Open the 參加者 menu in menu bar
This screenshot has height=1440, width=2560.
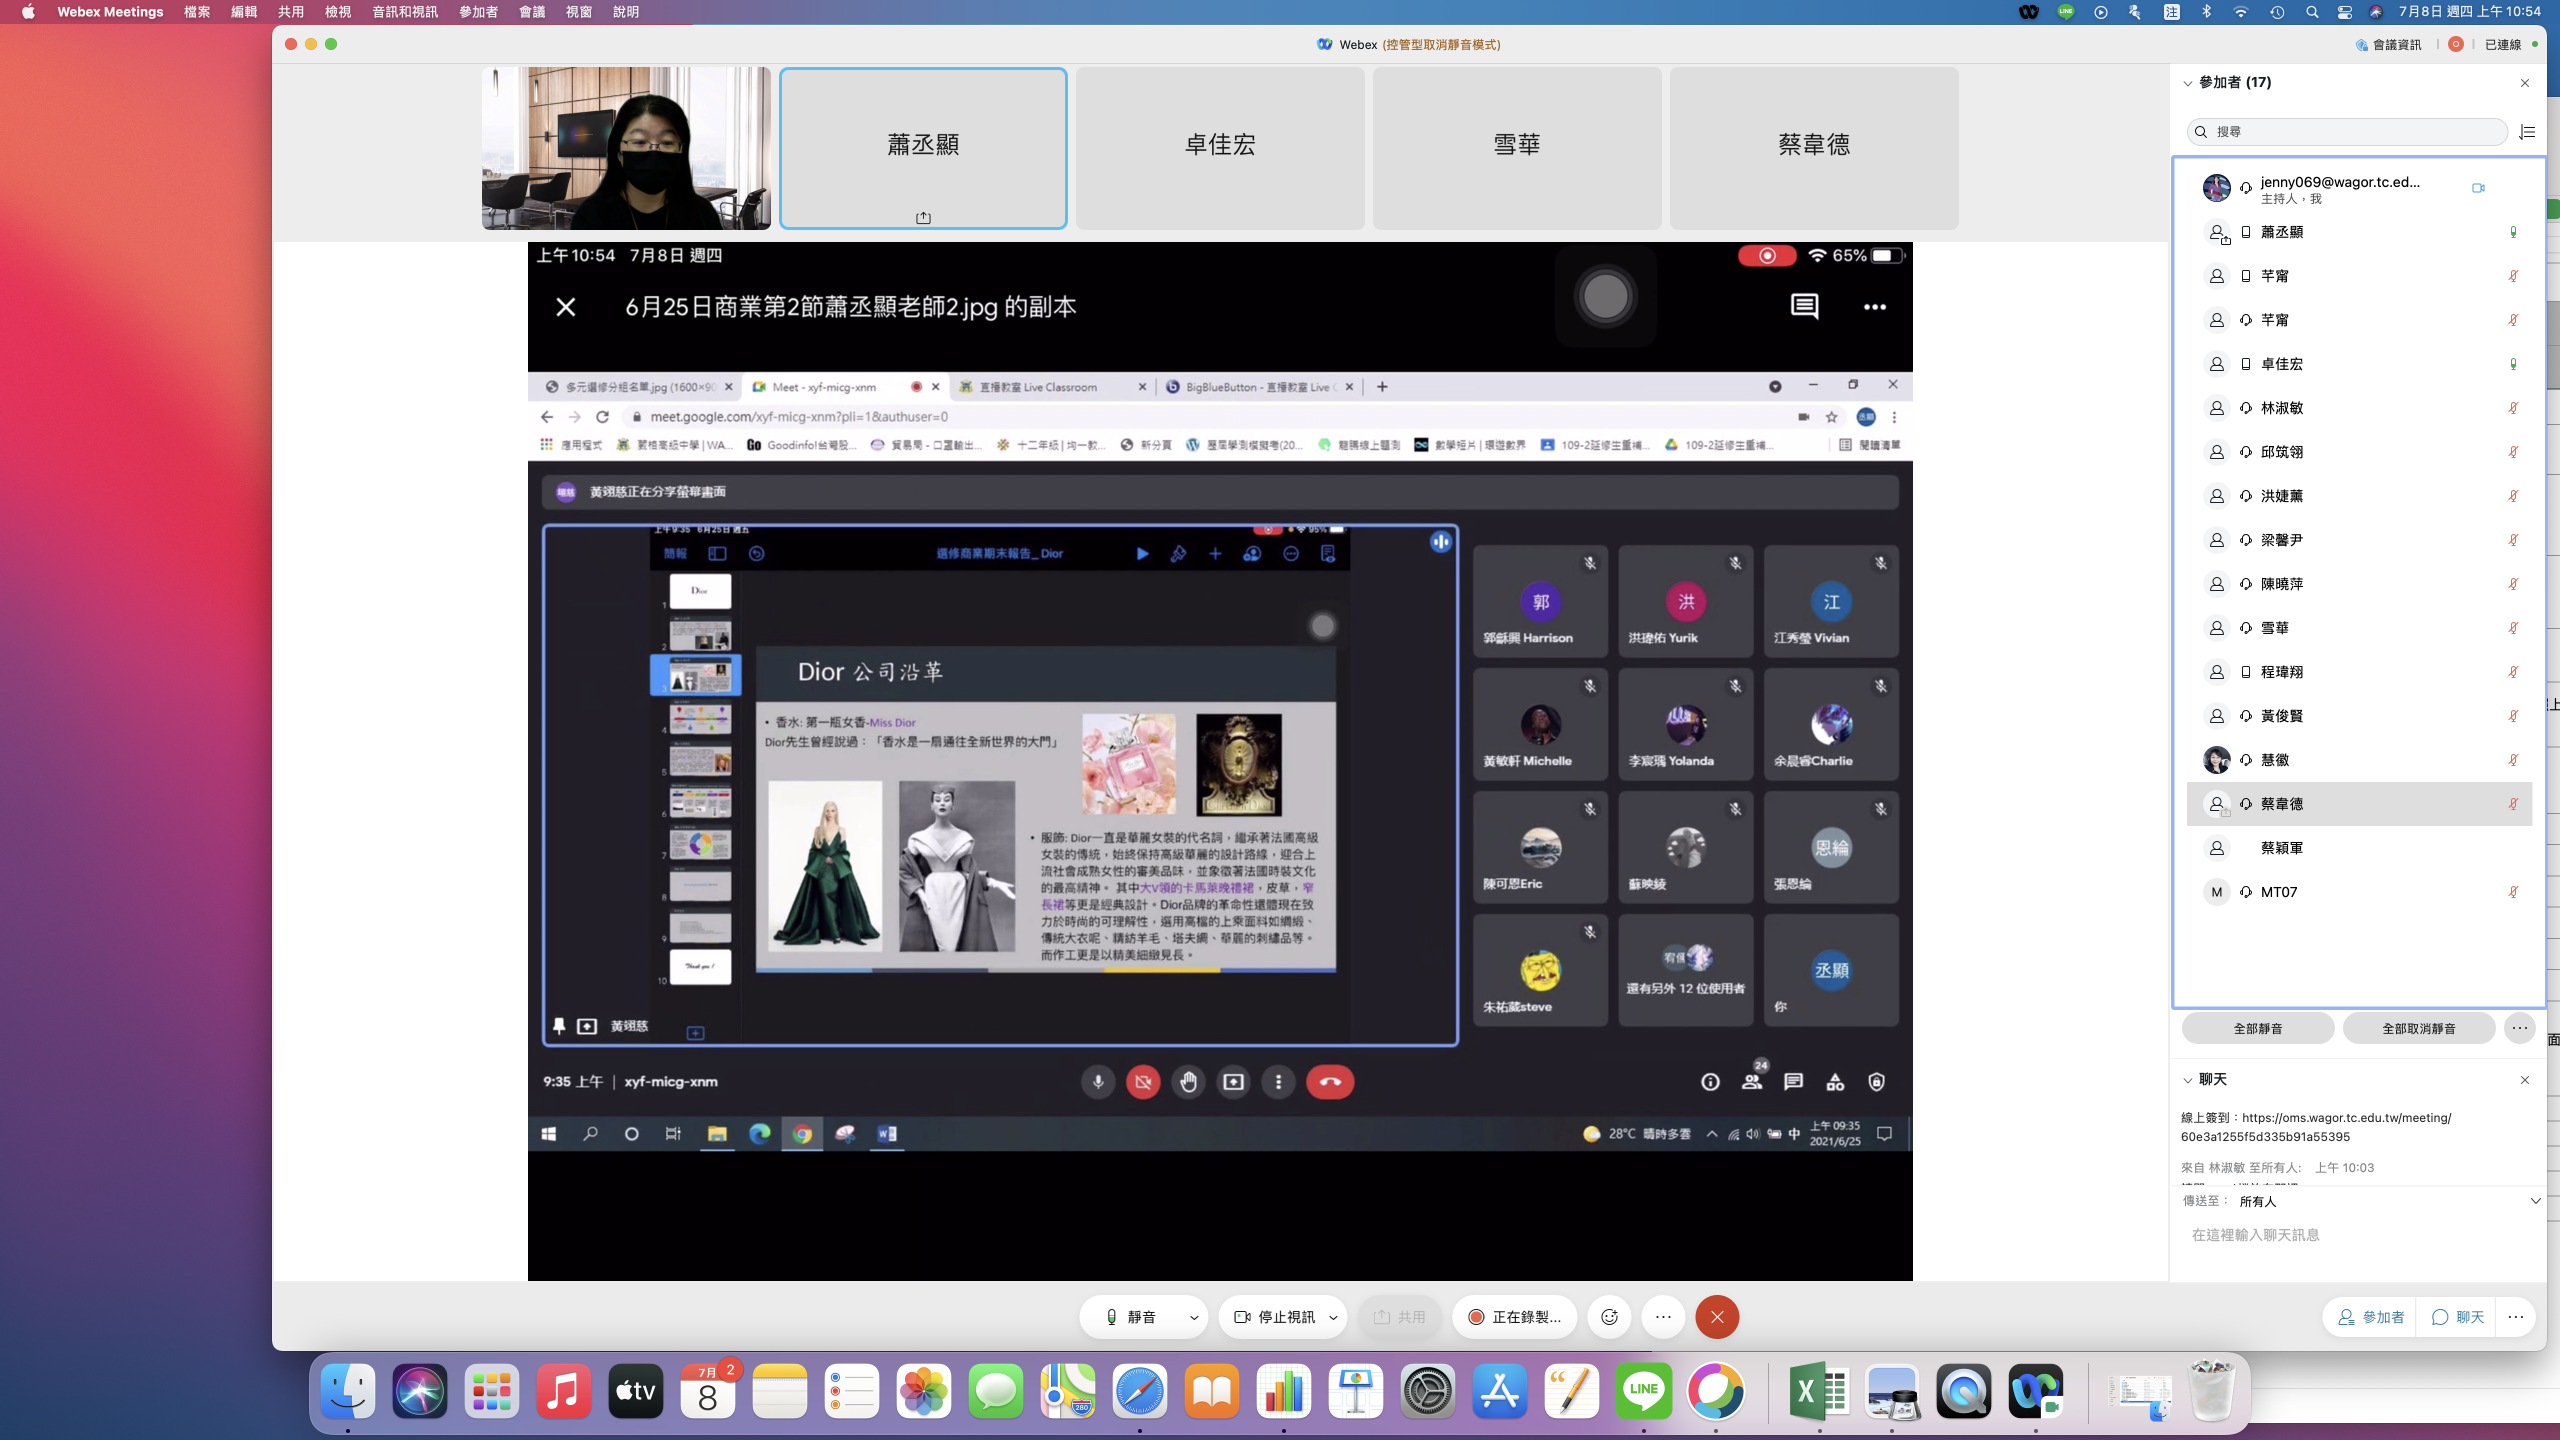pos(478,12)
